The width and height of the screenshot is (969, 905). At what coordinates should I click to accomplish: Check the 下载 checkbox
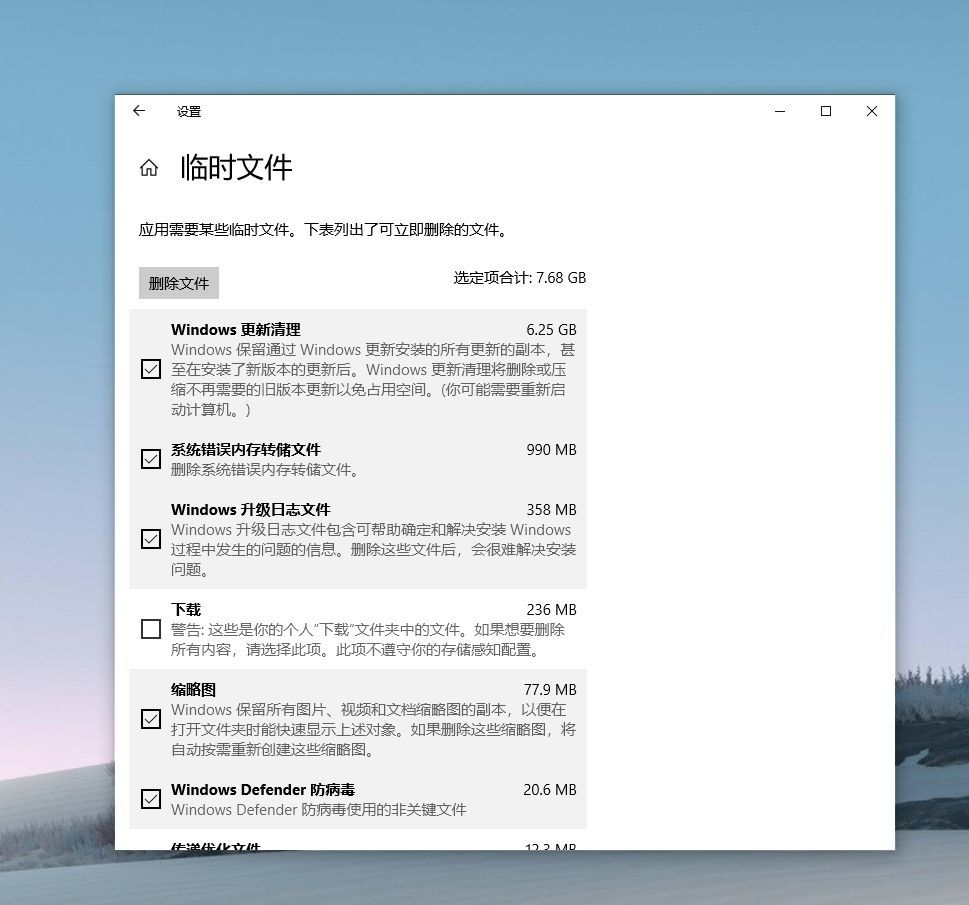click(151, 629)
